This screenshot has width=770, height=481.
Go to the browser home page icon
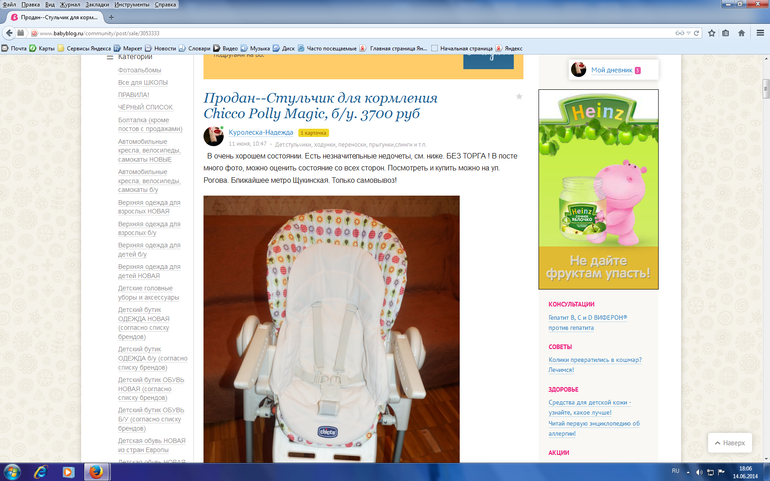742,33
